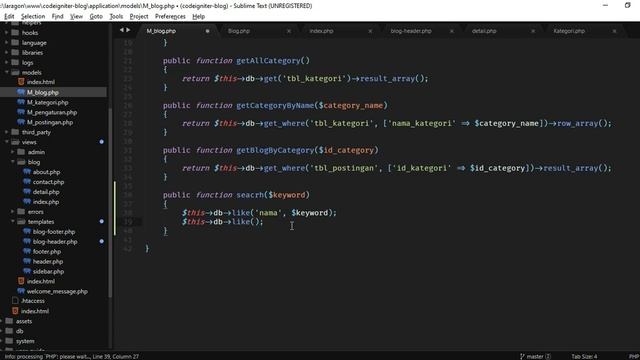The width and height of the screenshot is (640, 360).
Task: Expand the logs folder
Action: tap(7, 62)
